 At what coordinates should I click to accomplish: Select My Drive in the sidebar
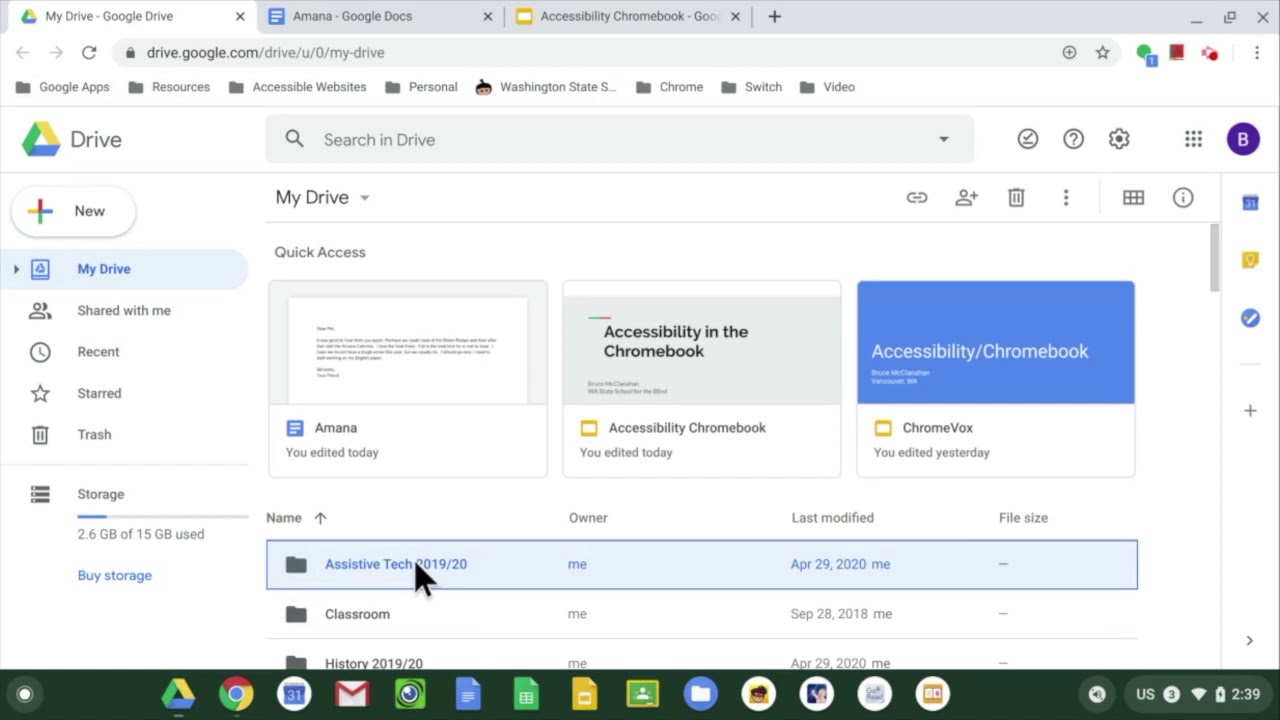[x=124, y=269]
